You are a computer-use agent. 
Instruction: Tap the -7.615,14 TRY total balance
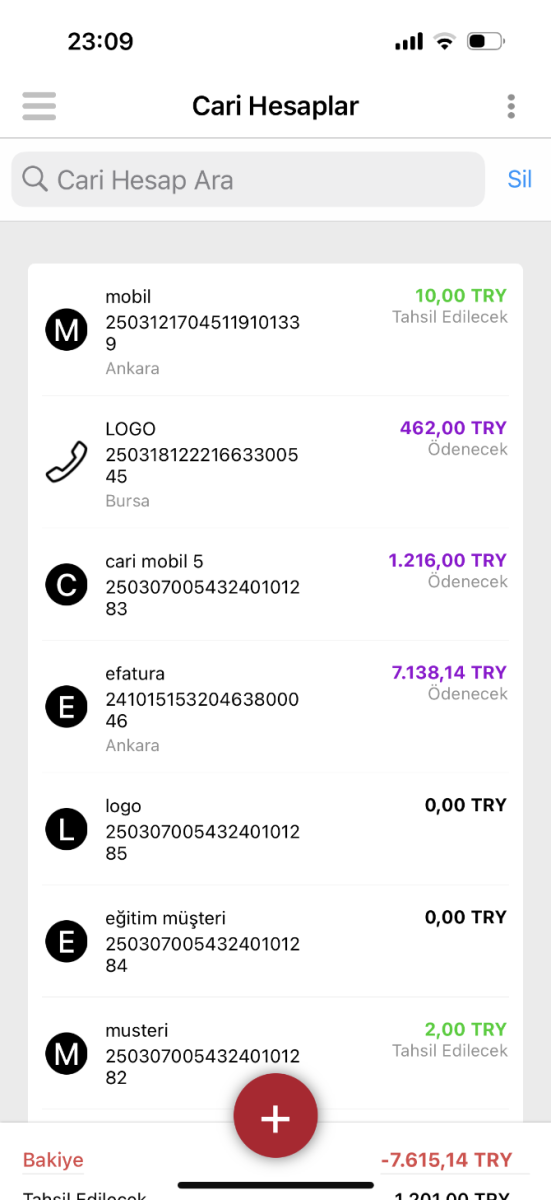tap(446, 1160)
